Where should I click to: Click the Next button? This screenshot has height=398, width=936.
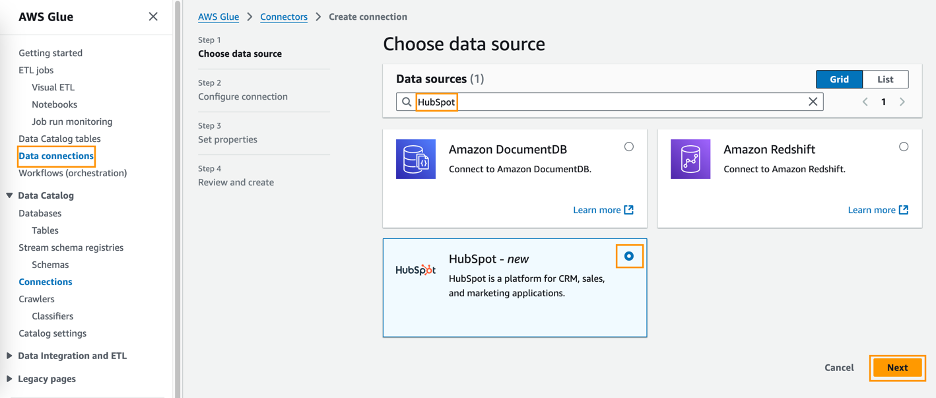897,368
